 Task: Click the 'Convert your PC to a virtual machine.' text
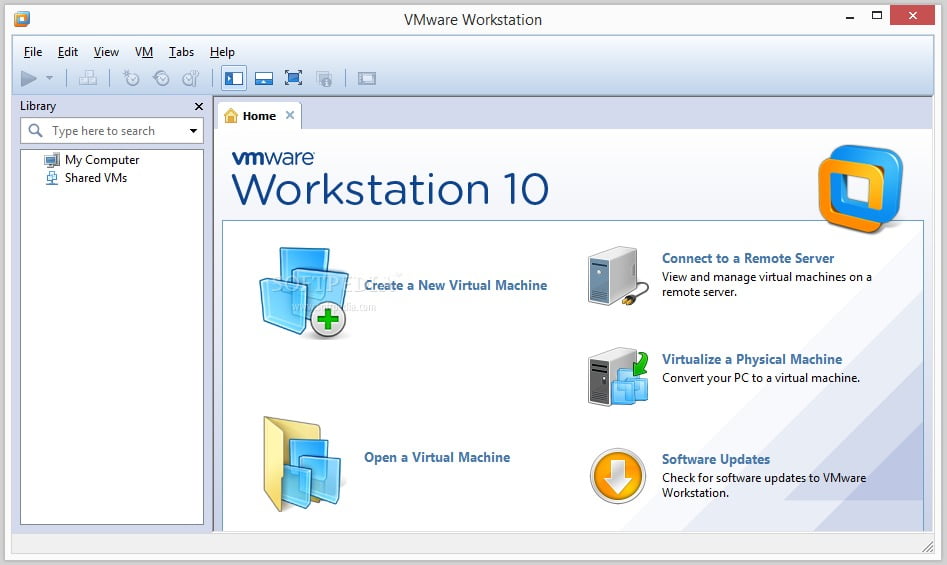pos(760,378)
